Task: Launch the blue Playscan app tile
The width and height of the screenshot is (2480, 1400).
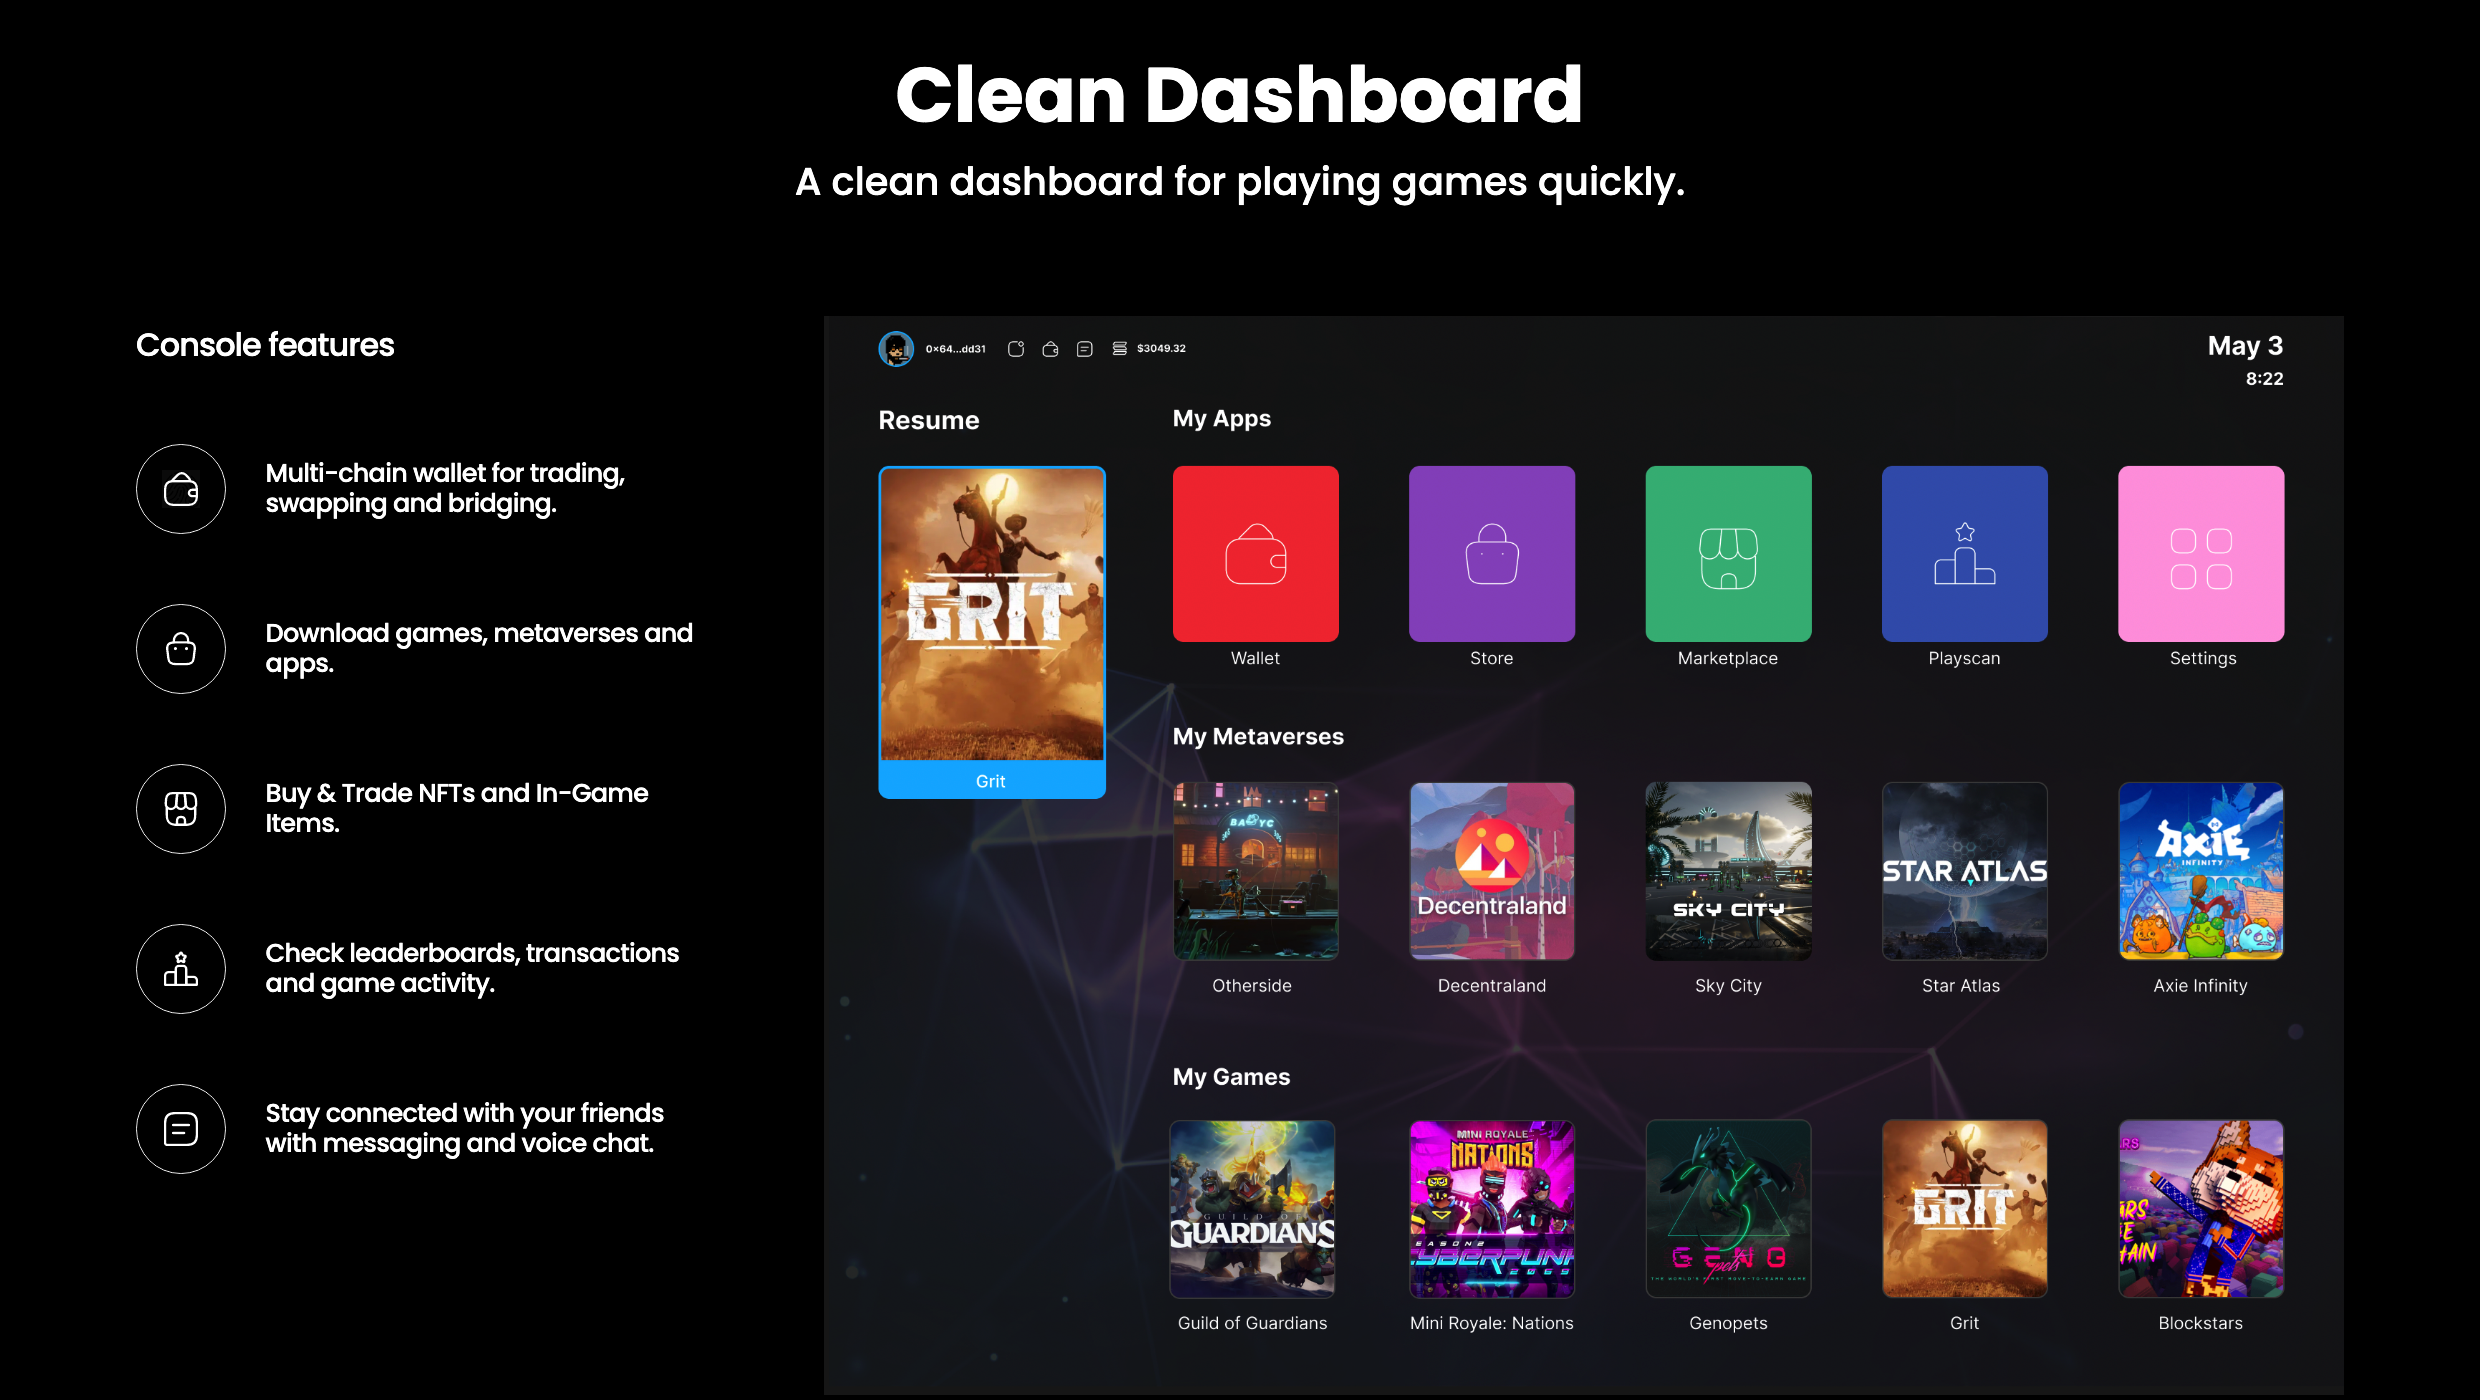Action: coord(1964,553)
